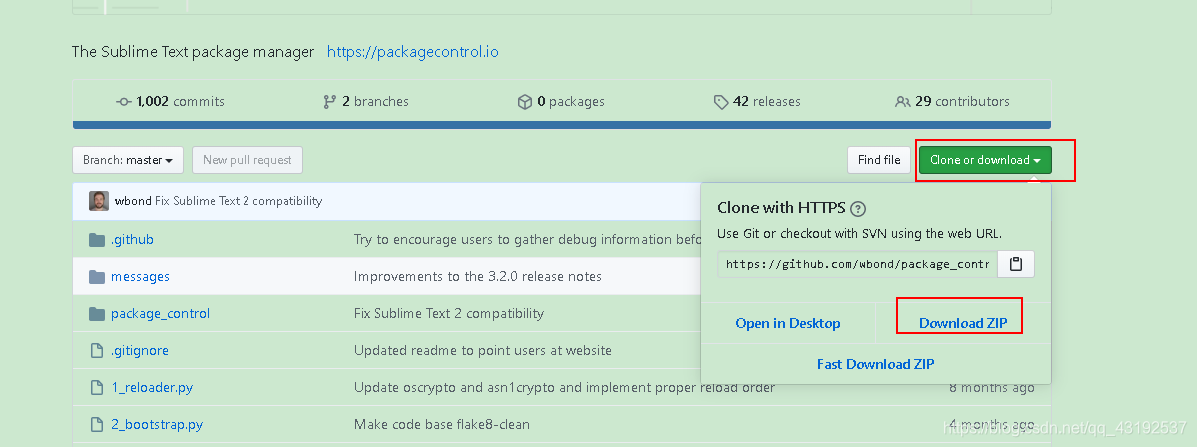Open the .github folder
Screen dimensions: 1197x447
(x=132, y=240)
